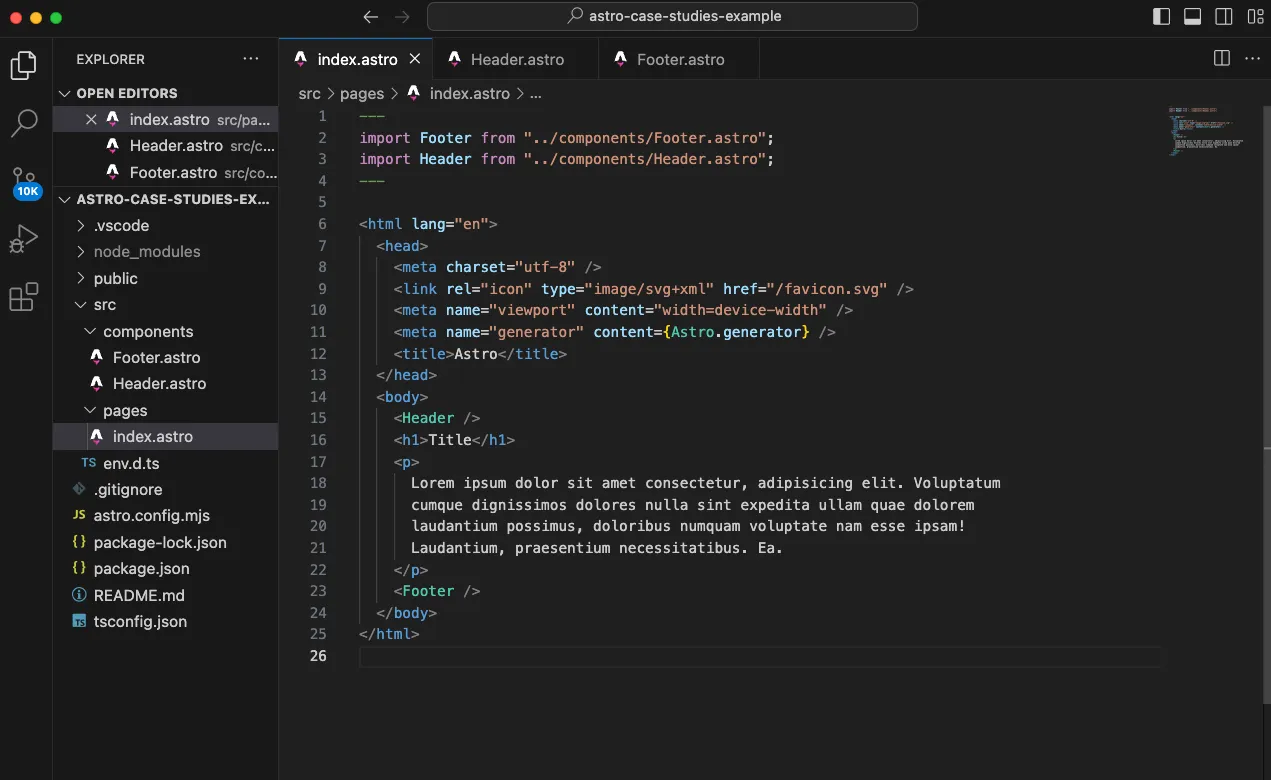Viewport: 1271px width, 780px height.
Task: Go forward using the right arrow
Action: [402, 17]
